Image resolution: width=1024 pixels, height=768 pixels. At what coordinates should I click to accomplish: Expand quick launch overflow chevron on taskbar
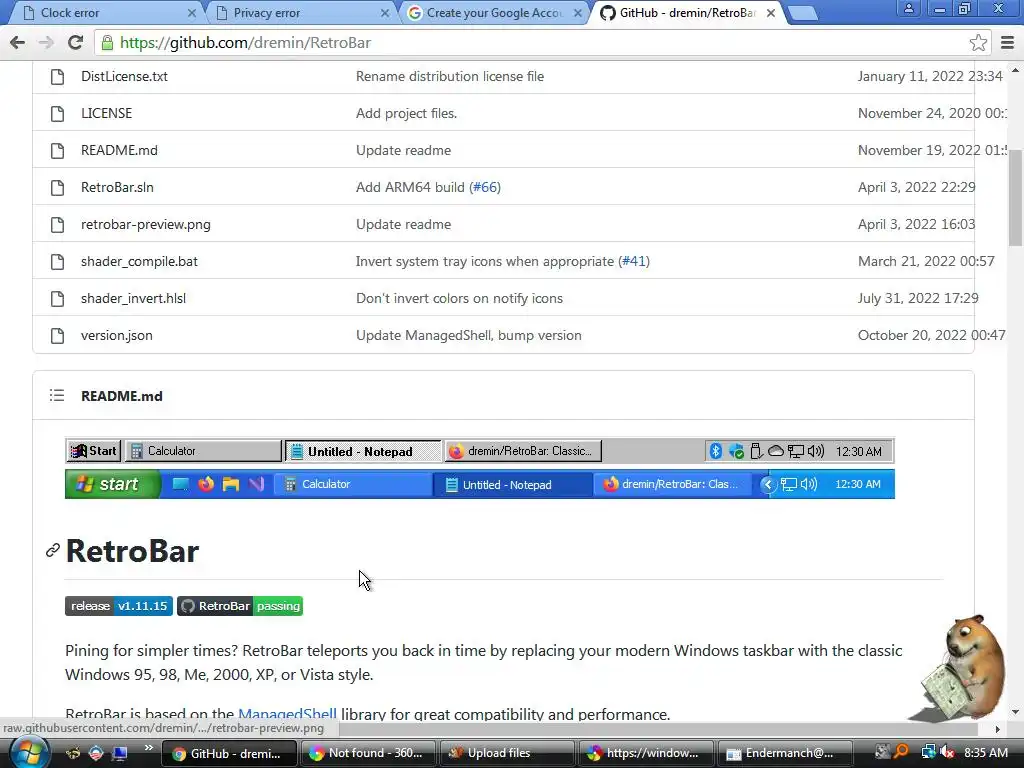click(x=148, y=748)
